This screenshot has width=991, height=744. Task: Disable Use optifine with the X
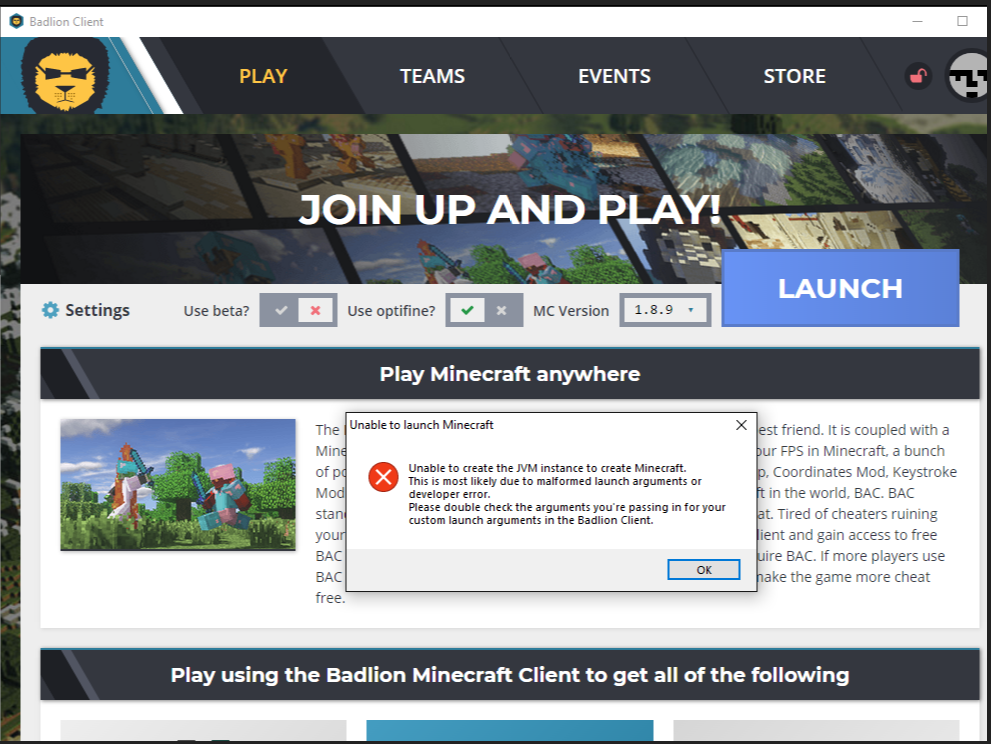point(501,310)
